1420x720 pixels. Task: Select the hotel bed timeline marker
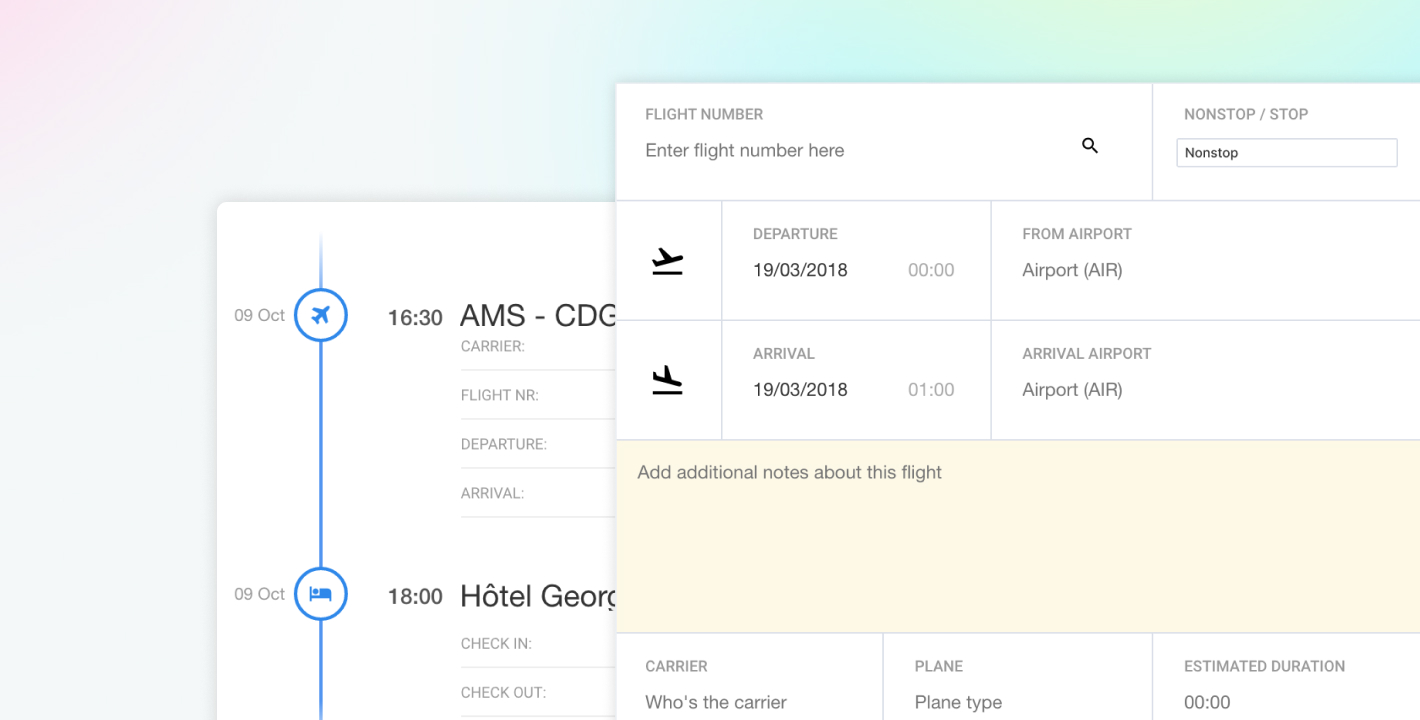point(320,594)
